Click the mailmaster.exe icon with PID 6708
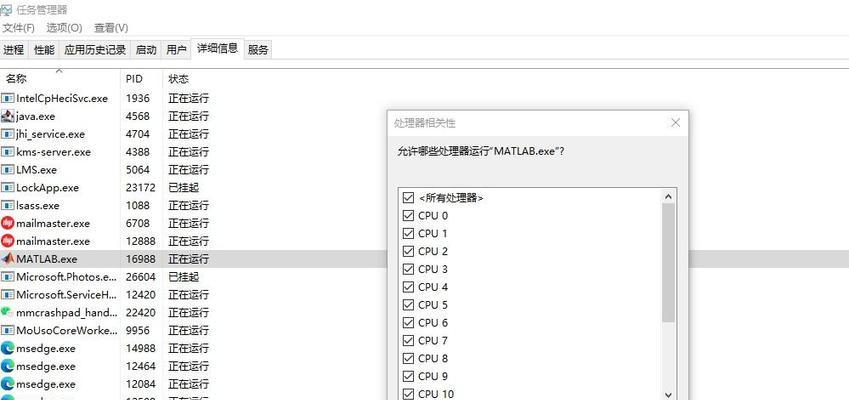The width and height of the screenshot is (849, 400). coord(8,224)
